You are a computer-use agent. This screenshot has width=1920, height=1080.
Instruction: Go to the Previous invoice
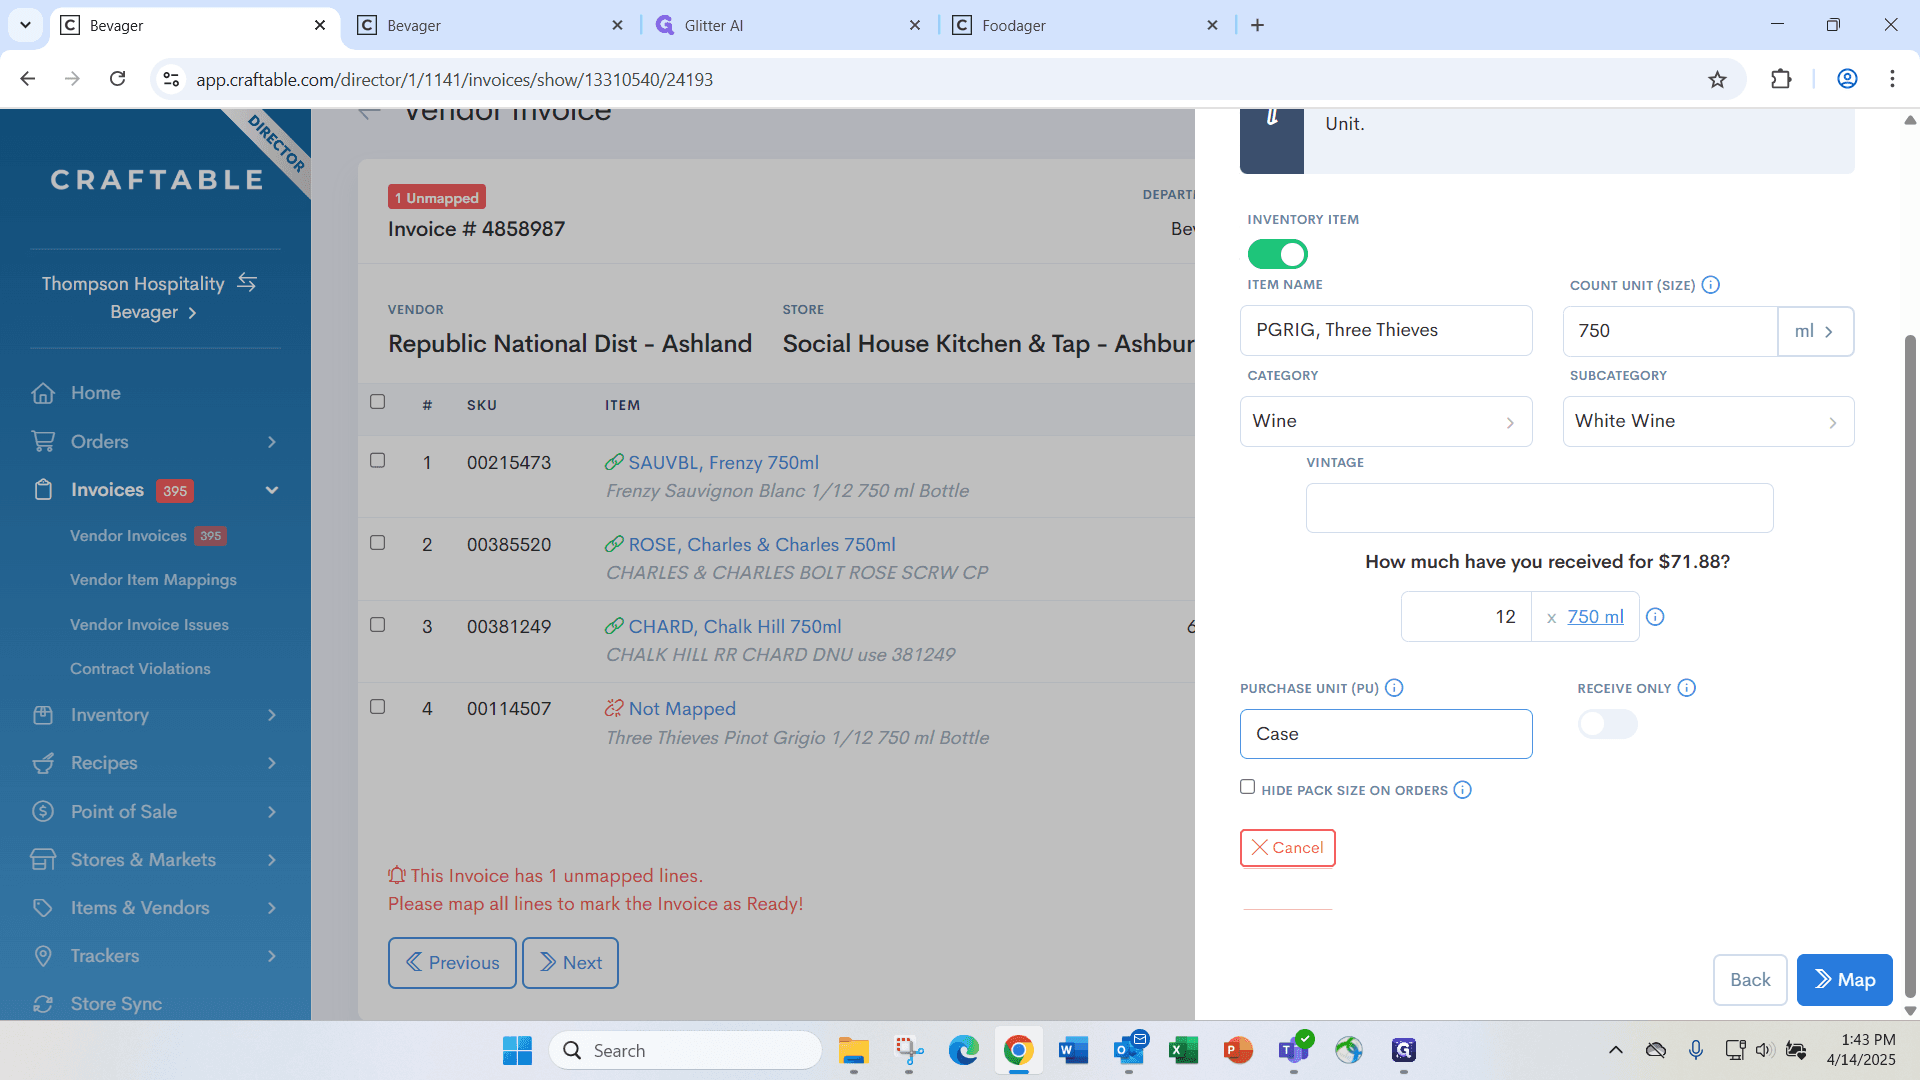tap(452, 963)
